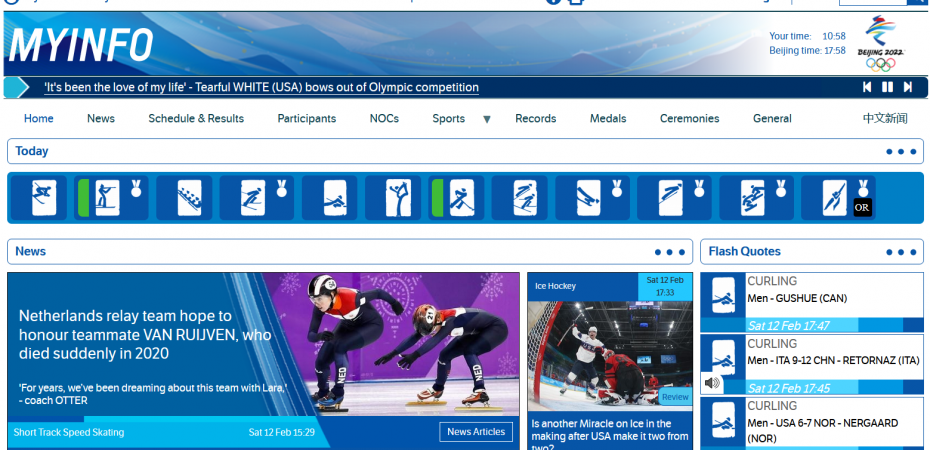The width and height of the screenshot is (930, 450).
Task: Click the Short Track Speed Skating label
Action: (x=69, y=432)
